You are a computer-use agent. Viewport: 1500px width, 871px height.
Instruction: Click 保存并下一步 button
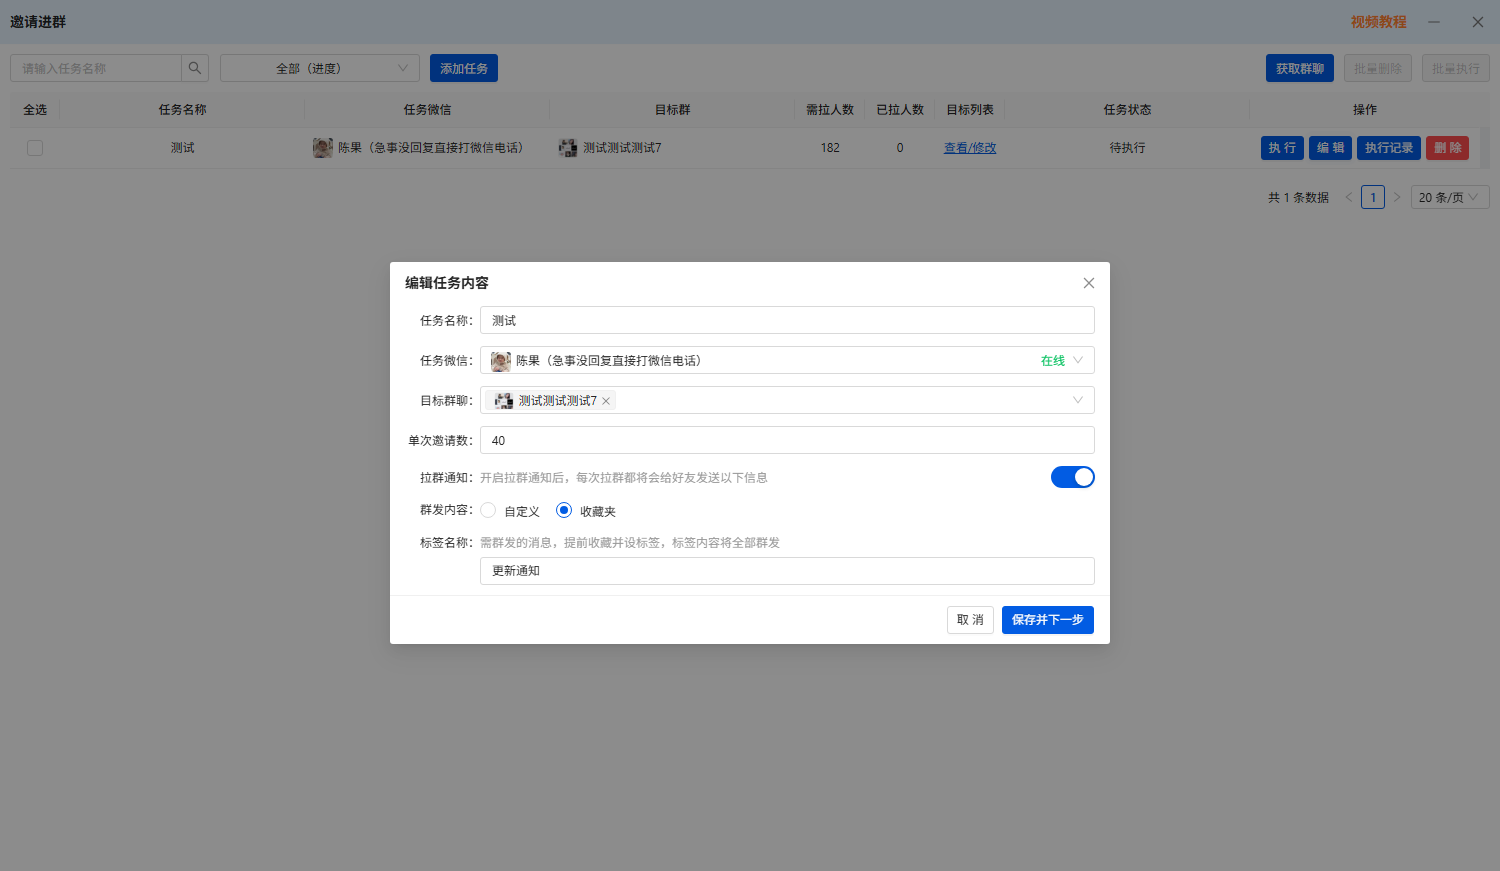click(x=1048, y=620)
